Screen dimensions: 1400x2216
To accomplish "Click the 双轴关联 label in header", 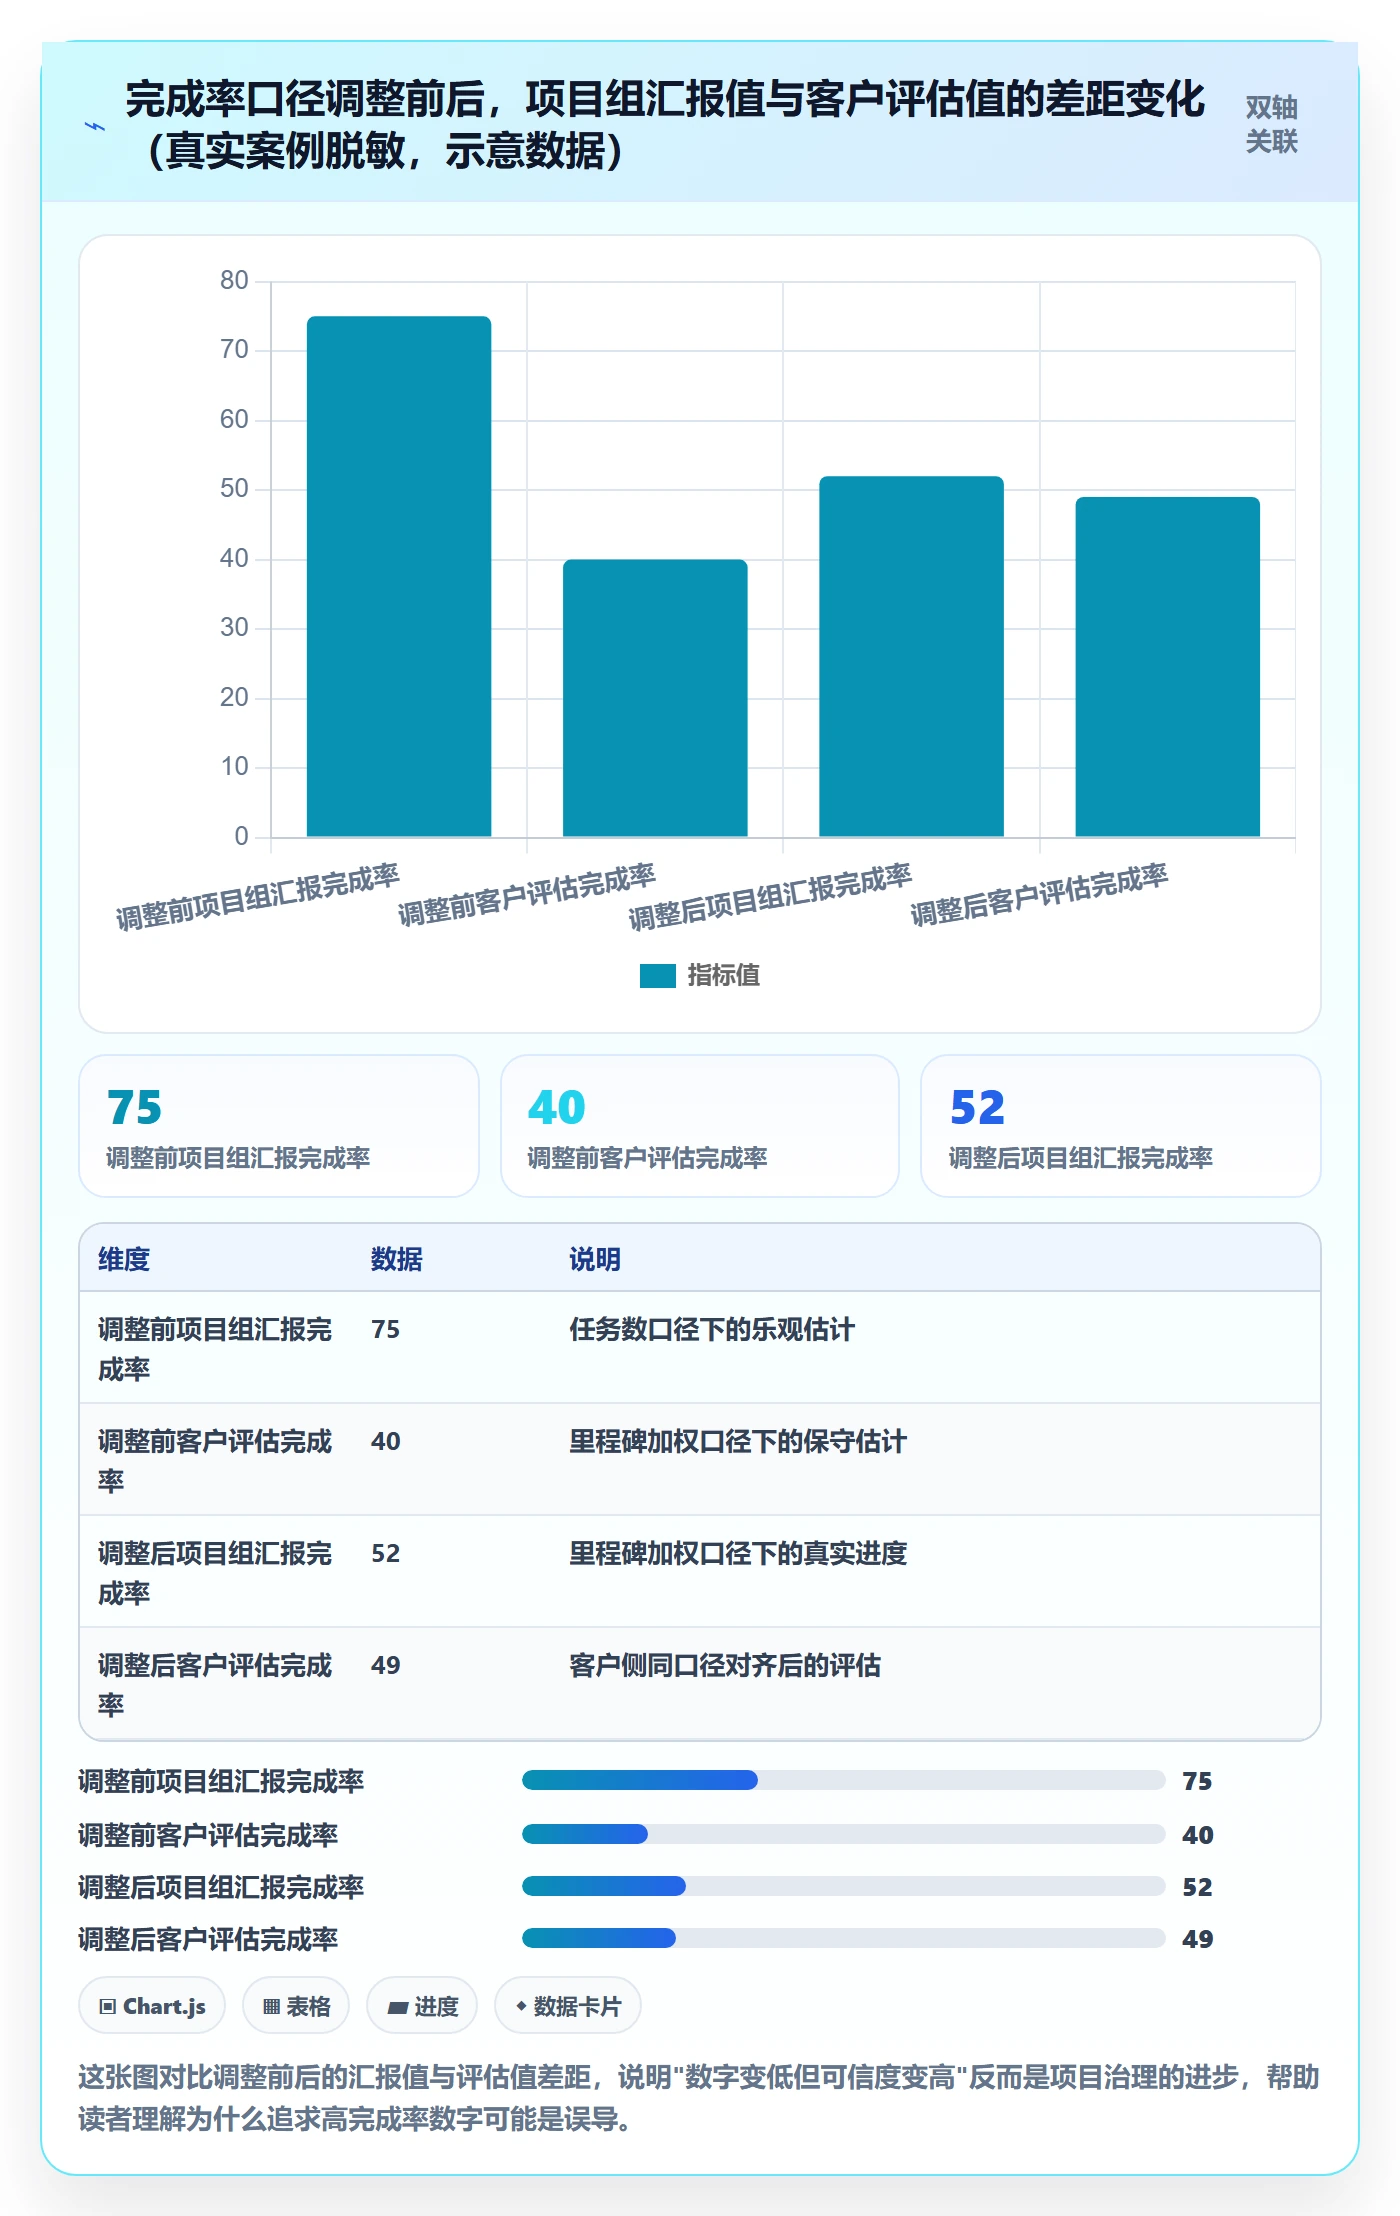I will click(x=1271, y=124).
